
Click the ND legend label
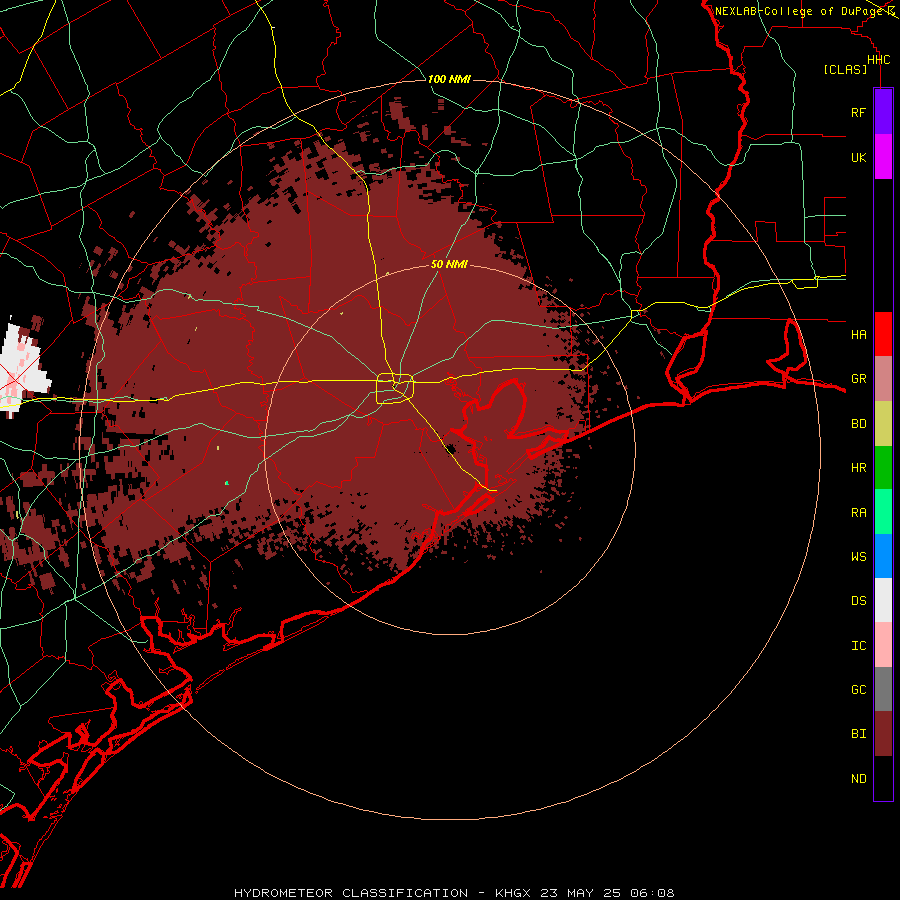pyautogui.click(x=858, y=778)
